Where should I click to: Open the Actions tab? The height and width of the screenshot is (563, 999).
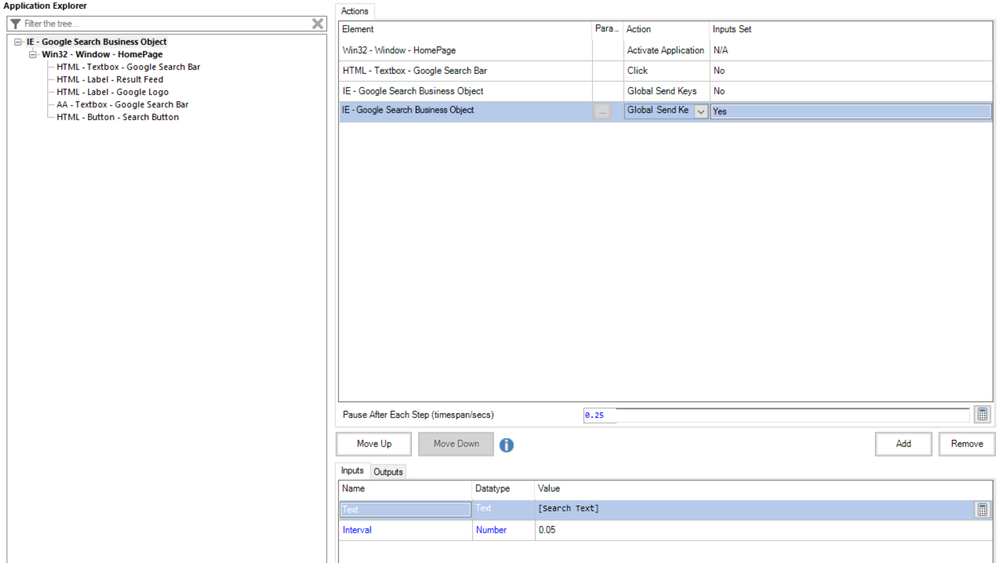click(355, 11)
